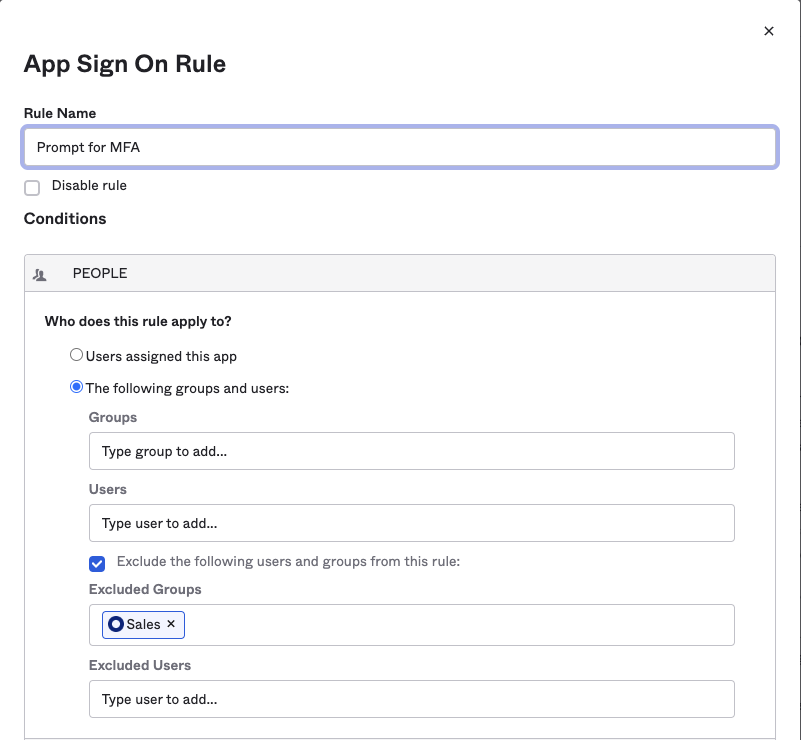Click the App Sign On Rule title
Viewport: 801px width, 740px height.
pos(125,64)
